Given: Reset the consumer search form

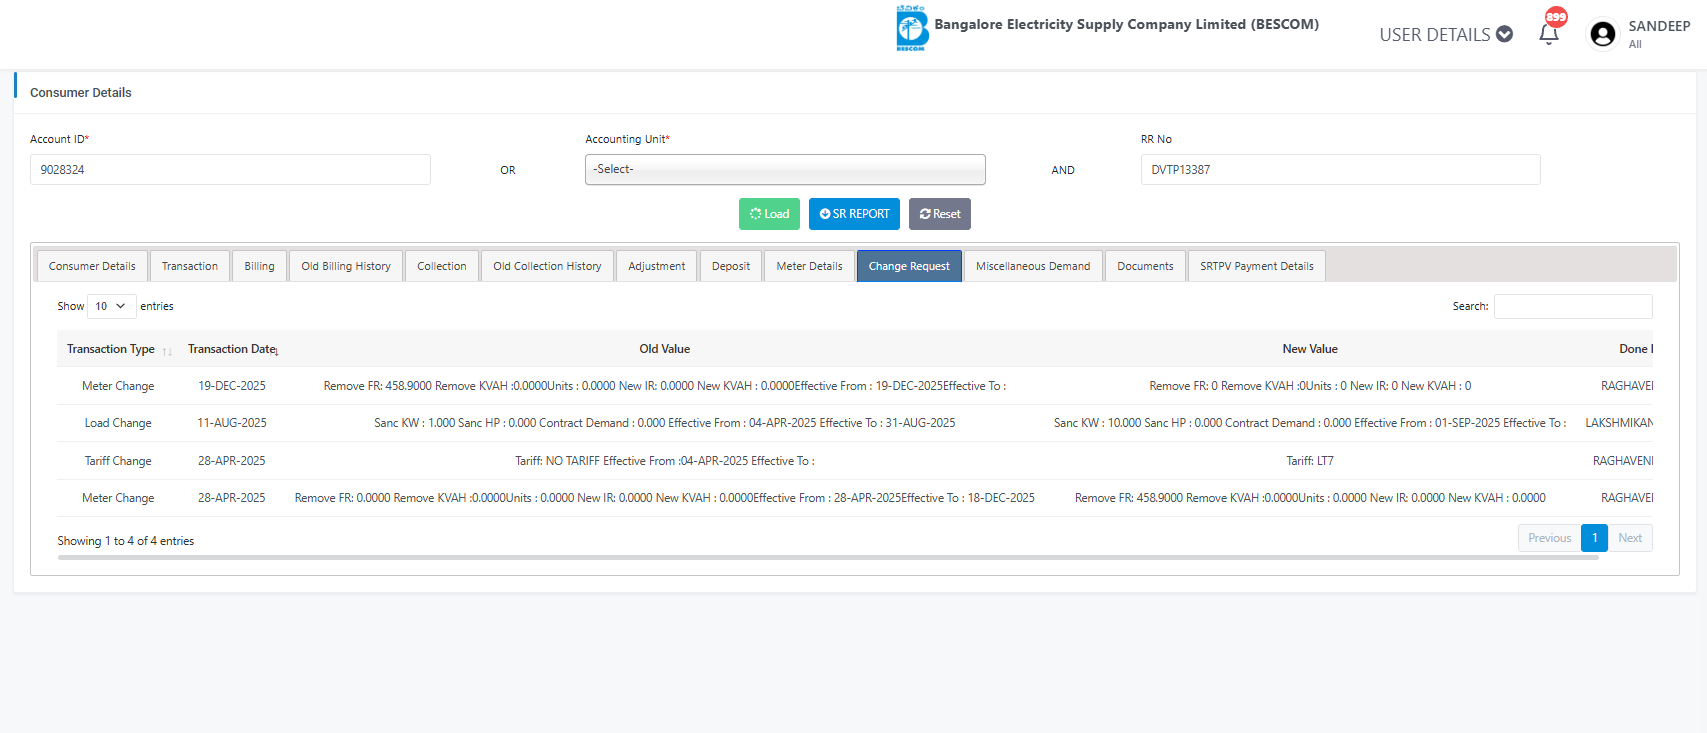Looking at the screenshot, I should pyautogui.click(x=939, y=214).
